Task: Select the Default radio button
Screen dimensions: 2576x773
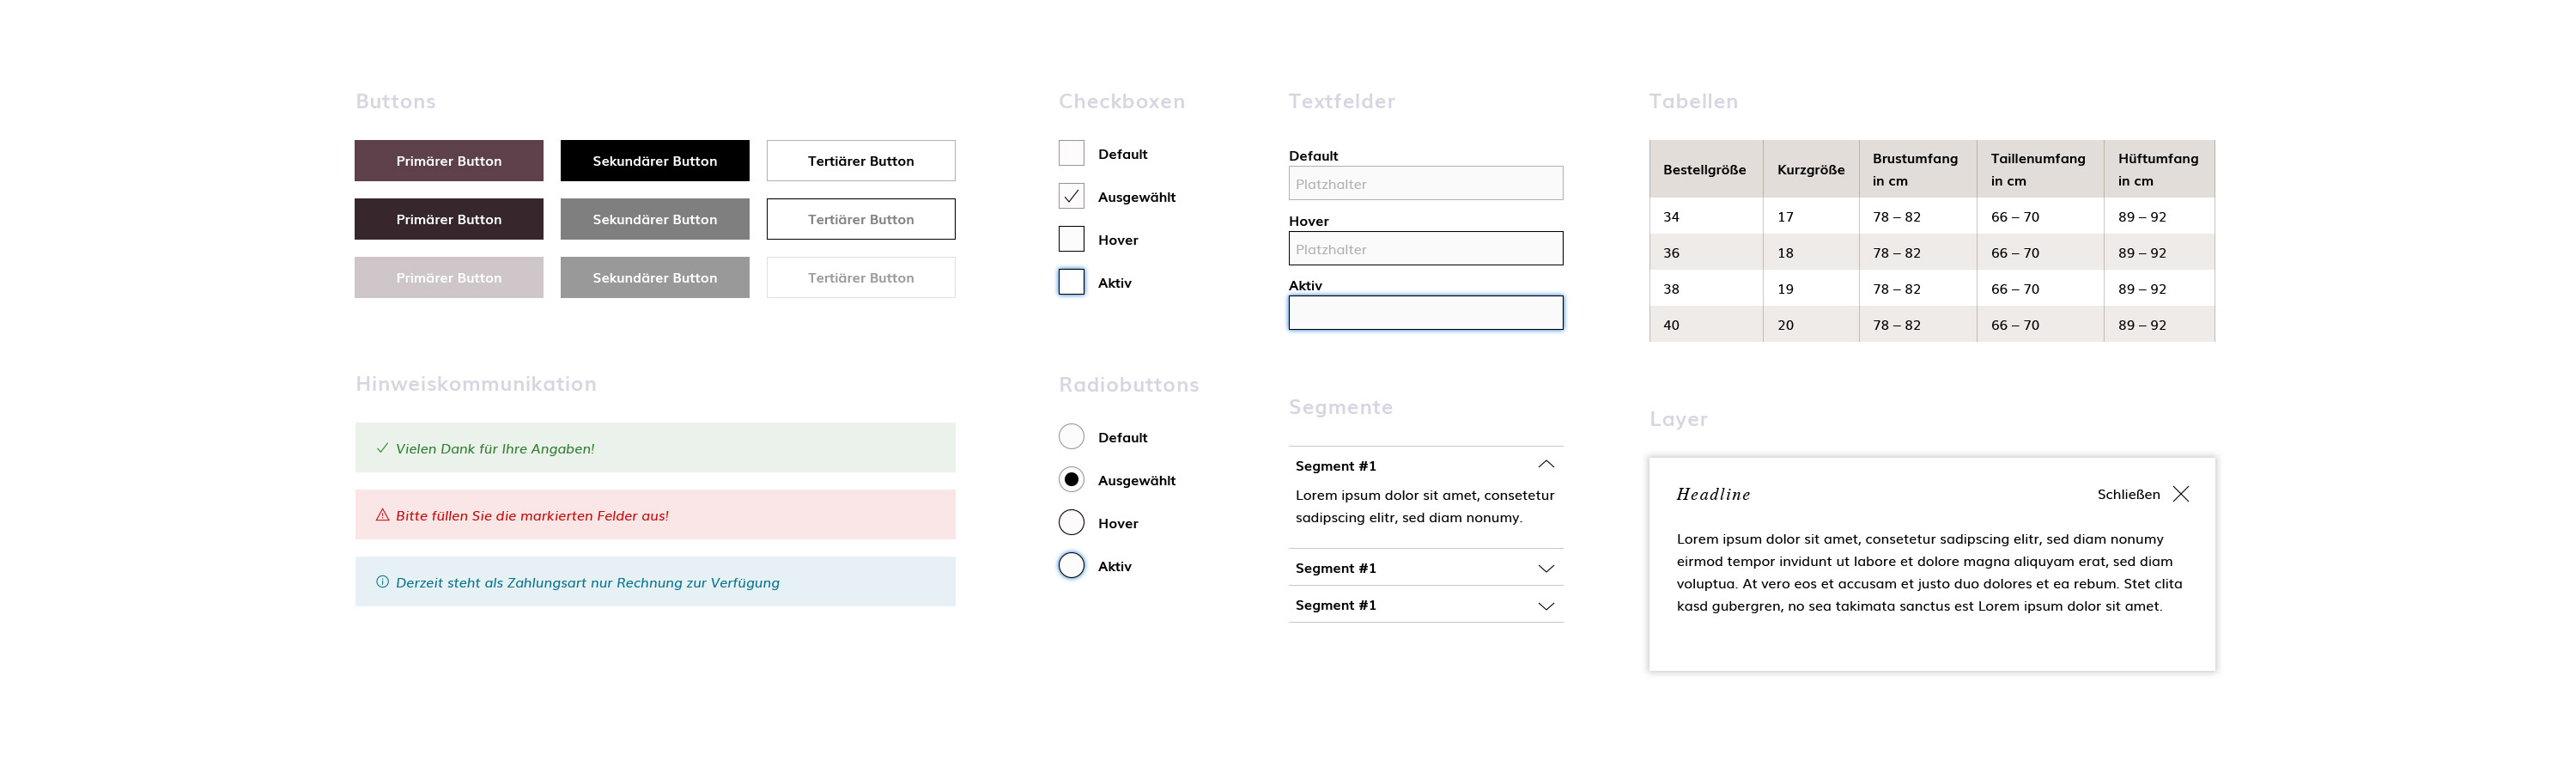Action: point(1071,437)
